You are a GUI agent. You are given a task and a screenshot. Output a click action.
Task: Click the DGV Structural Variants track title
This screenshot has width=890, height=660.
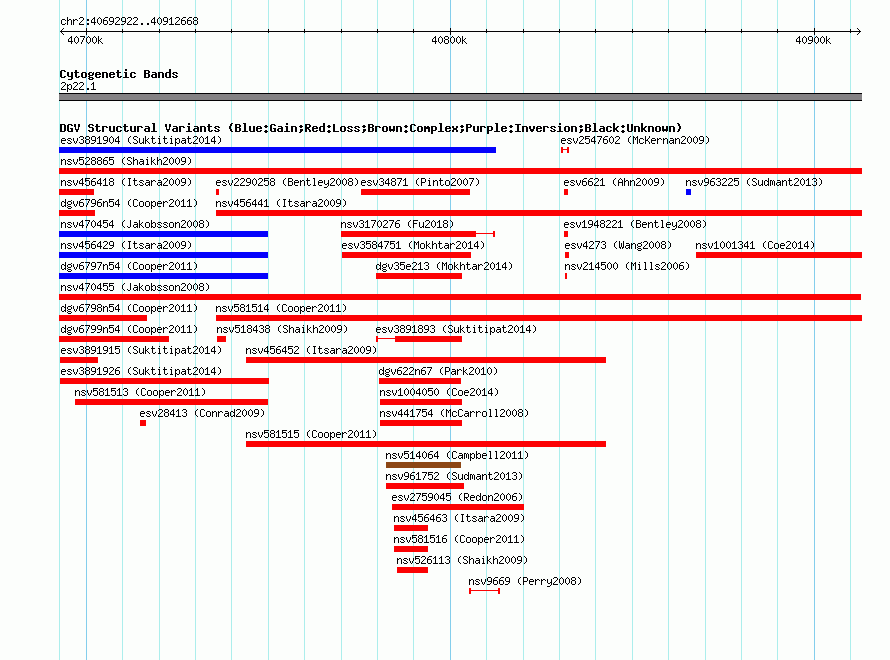370,128
